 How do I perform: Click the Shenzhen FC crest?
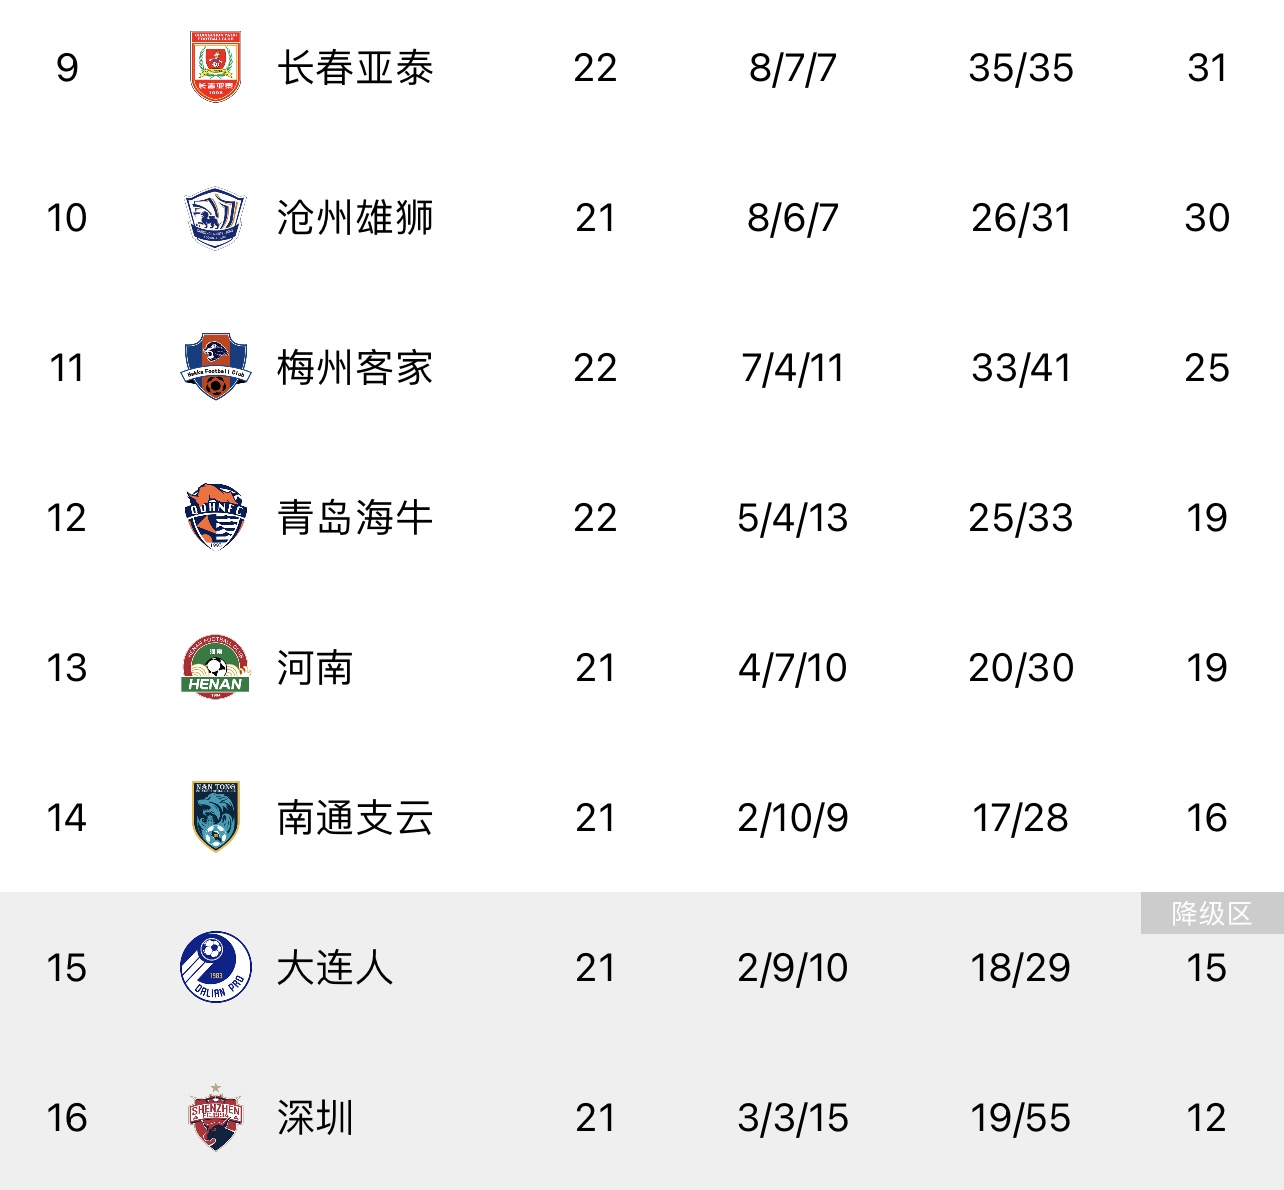tap(215, 1117)
